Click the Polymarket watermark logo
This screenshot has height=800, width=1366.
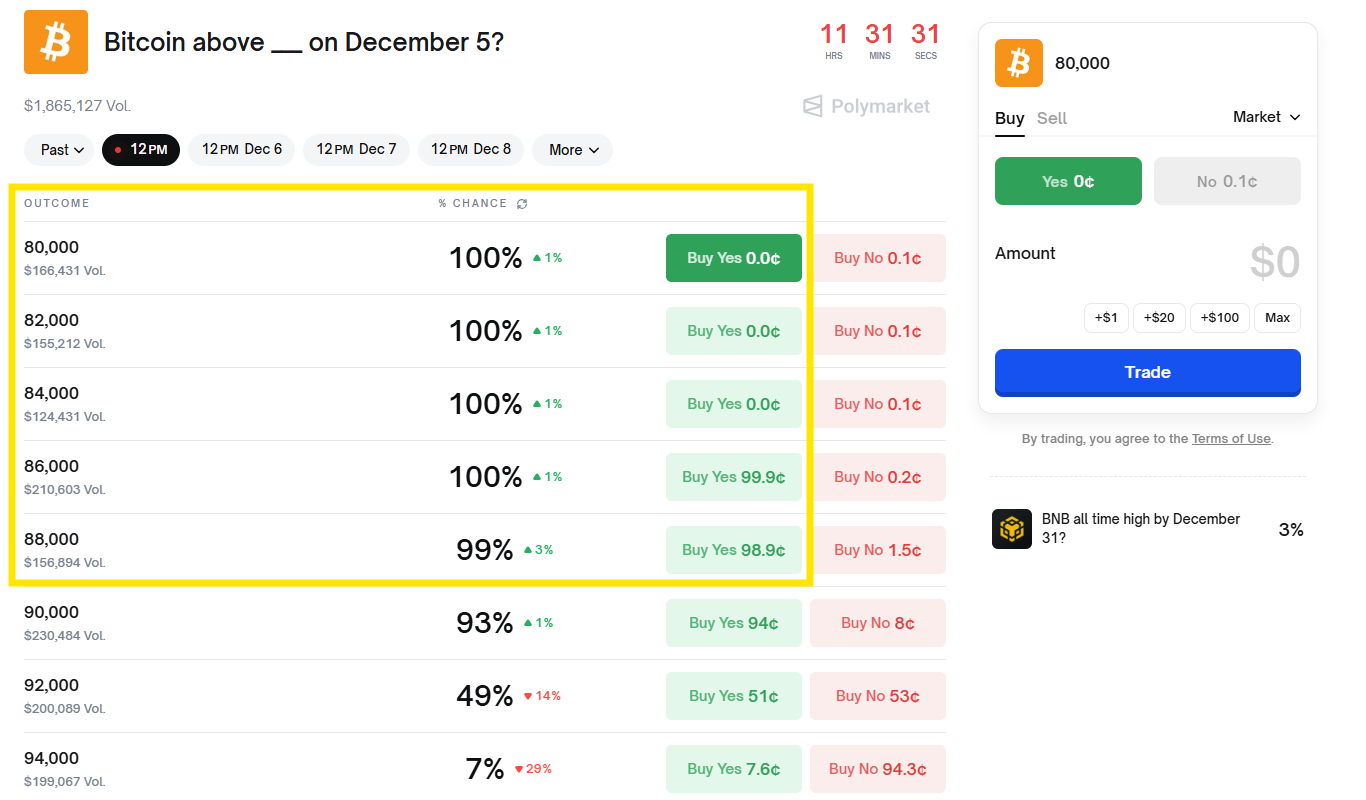tap(866, 106)
